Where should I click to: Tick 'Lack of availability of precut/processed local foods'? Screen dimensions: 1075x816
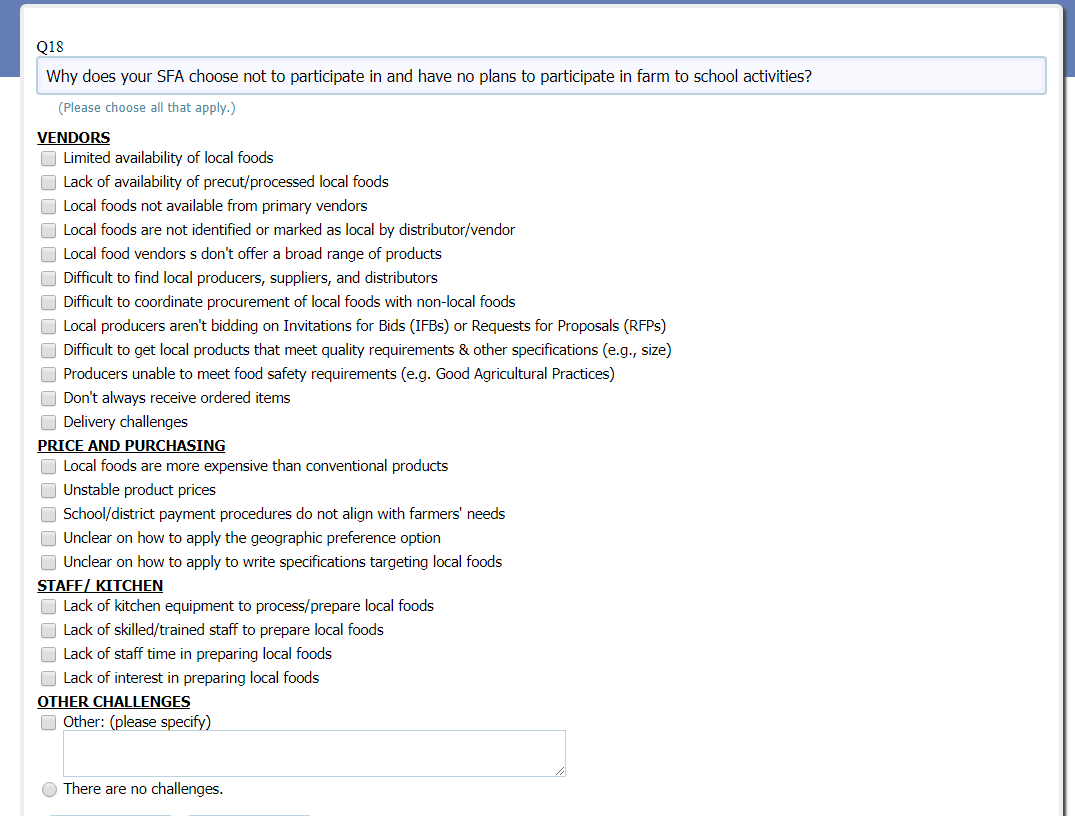(49, 182)
